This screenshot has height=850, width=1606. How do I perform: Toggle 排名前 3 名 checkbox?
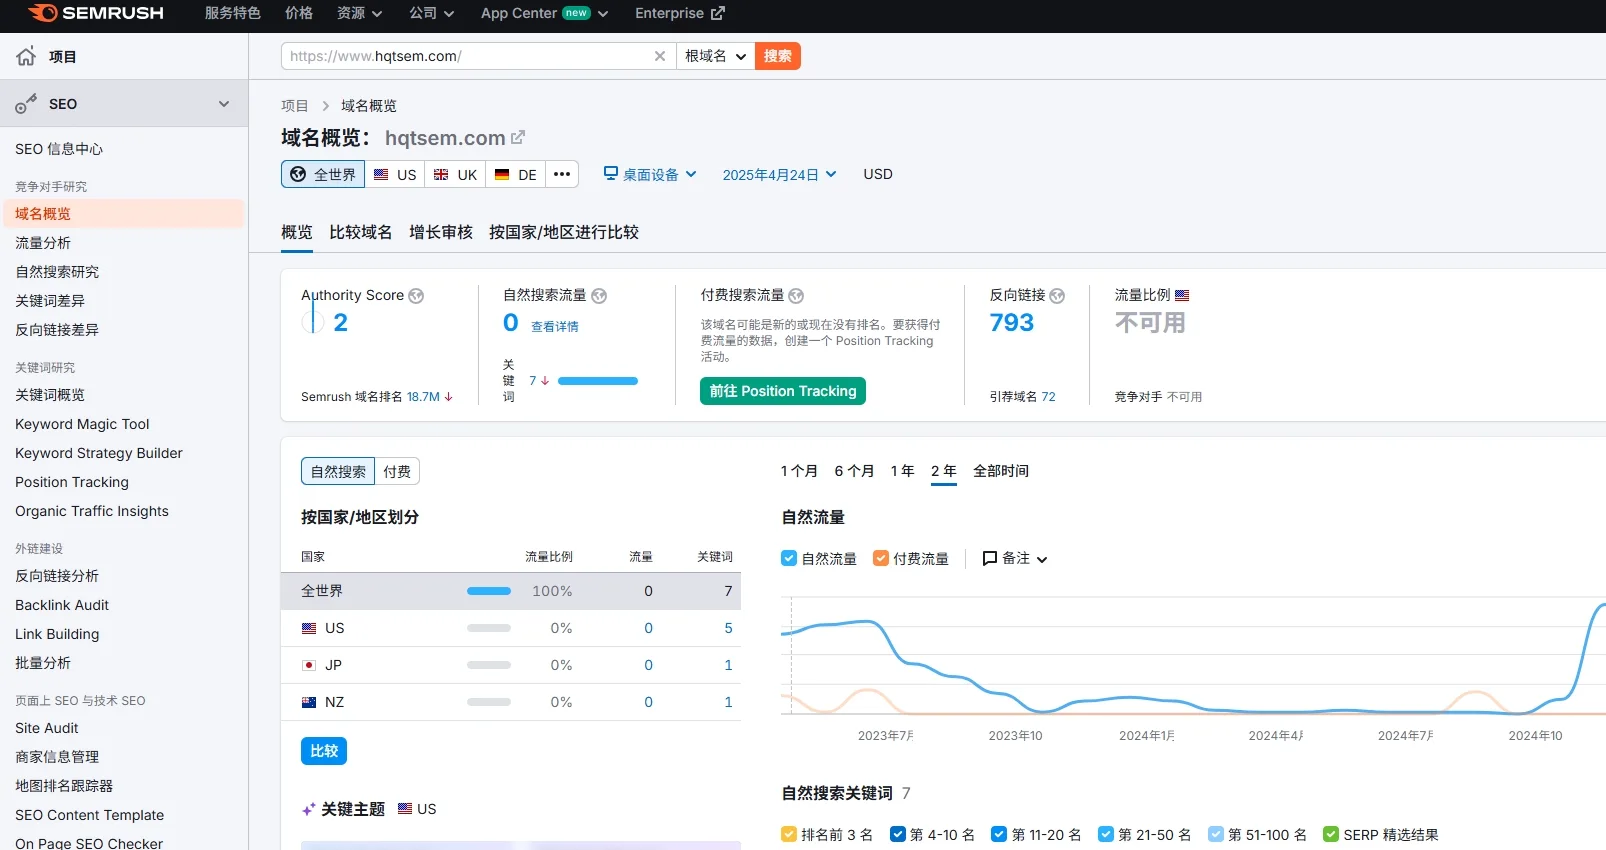click(789, 834)
